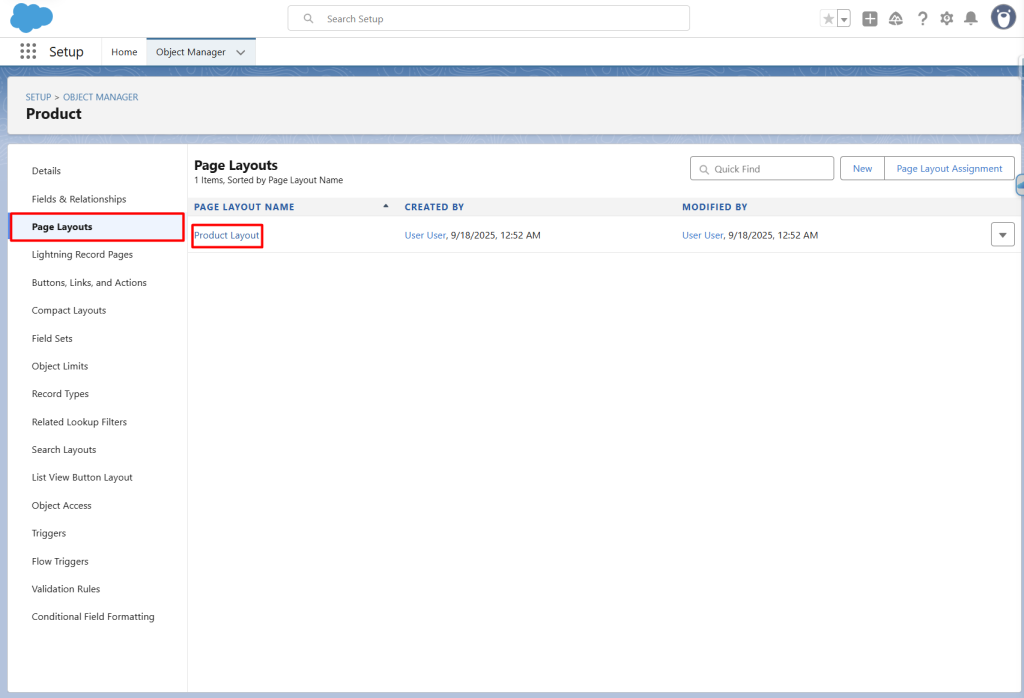Open the Global Actions plus icon
This screenshot has width=1024, height=698.
pyautogui.click(x=870, y=19)
